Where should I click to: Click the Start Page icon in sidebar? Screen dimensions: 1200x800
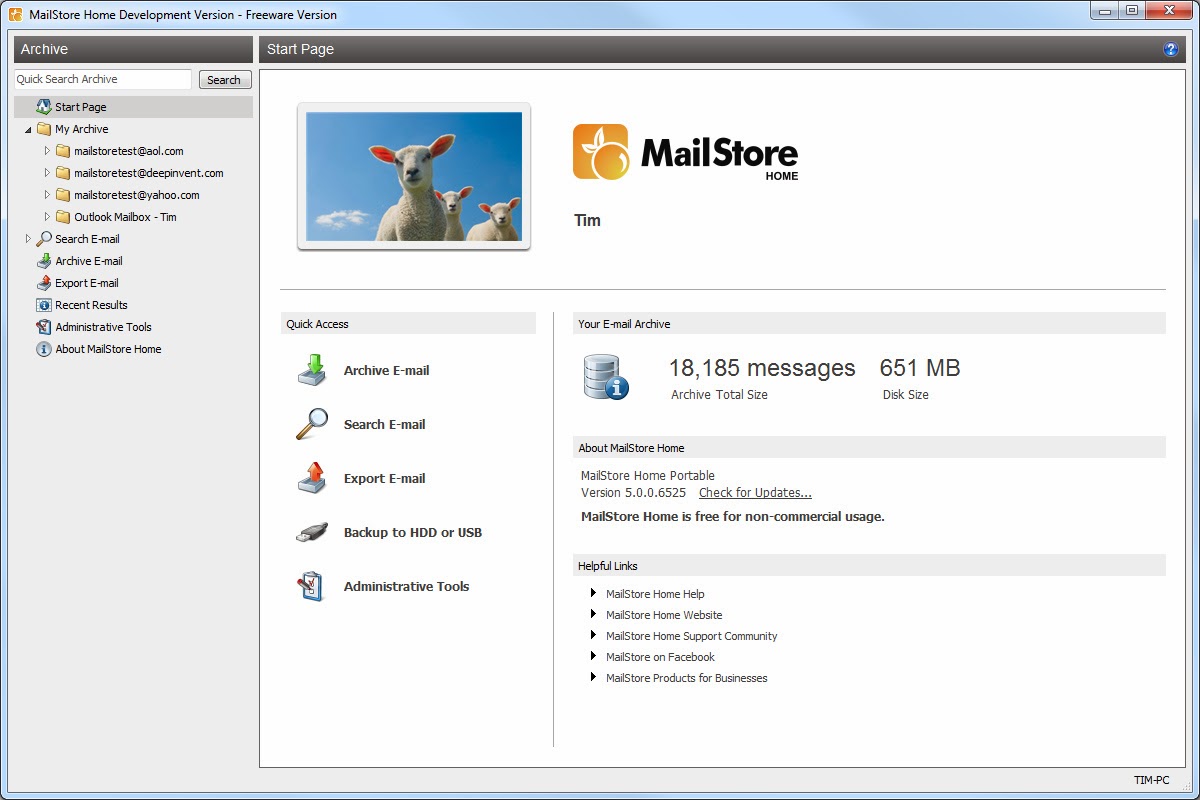[44, 107]
